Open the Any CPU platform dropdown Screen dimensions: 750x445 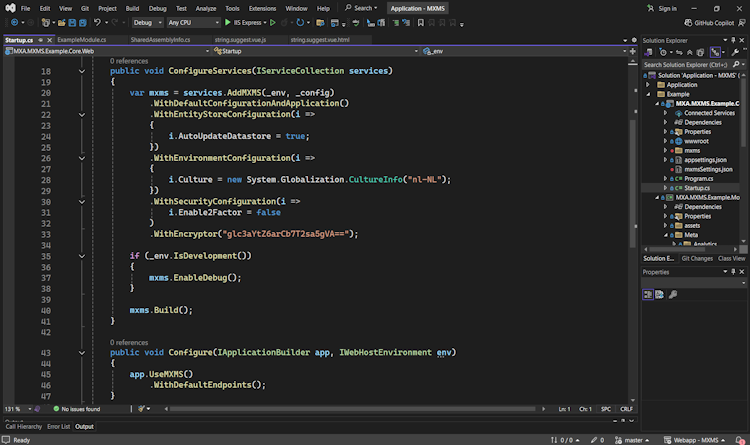pos(193,22)
